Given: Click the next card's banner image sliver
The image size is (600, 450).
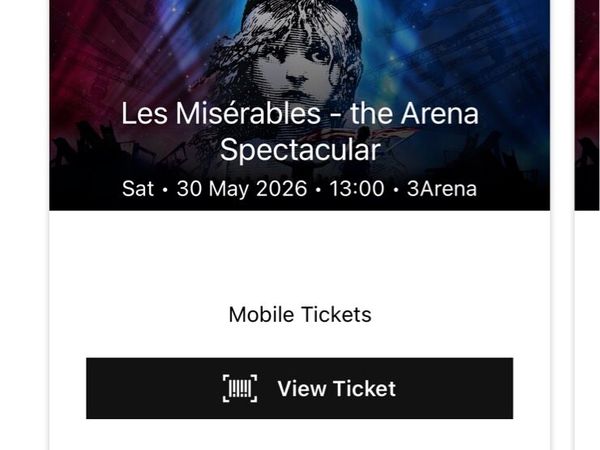Looking at the screenshot, I should (587, 100).
